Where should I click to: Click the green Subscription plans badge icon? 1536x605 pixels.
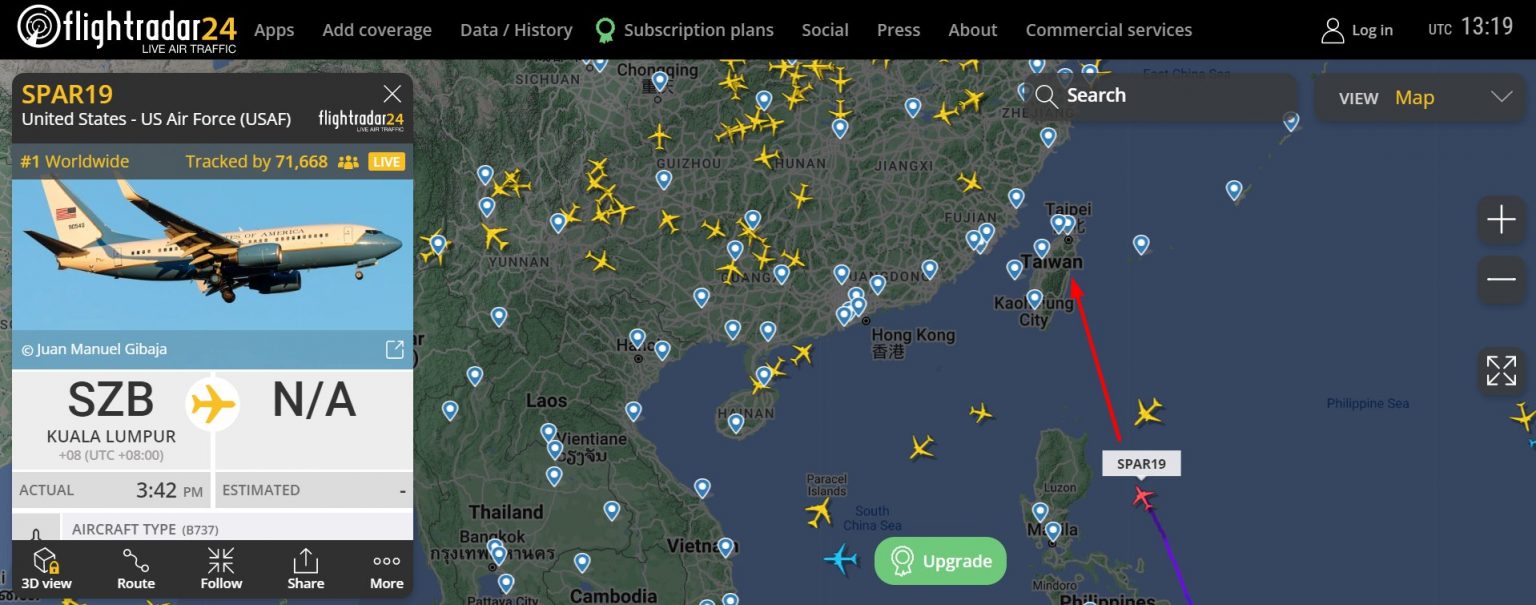(605, 31)
